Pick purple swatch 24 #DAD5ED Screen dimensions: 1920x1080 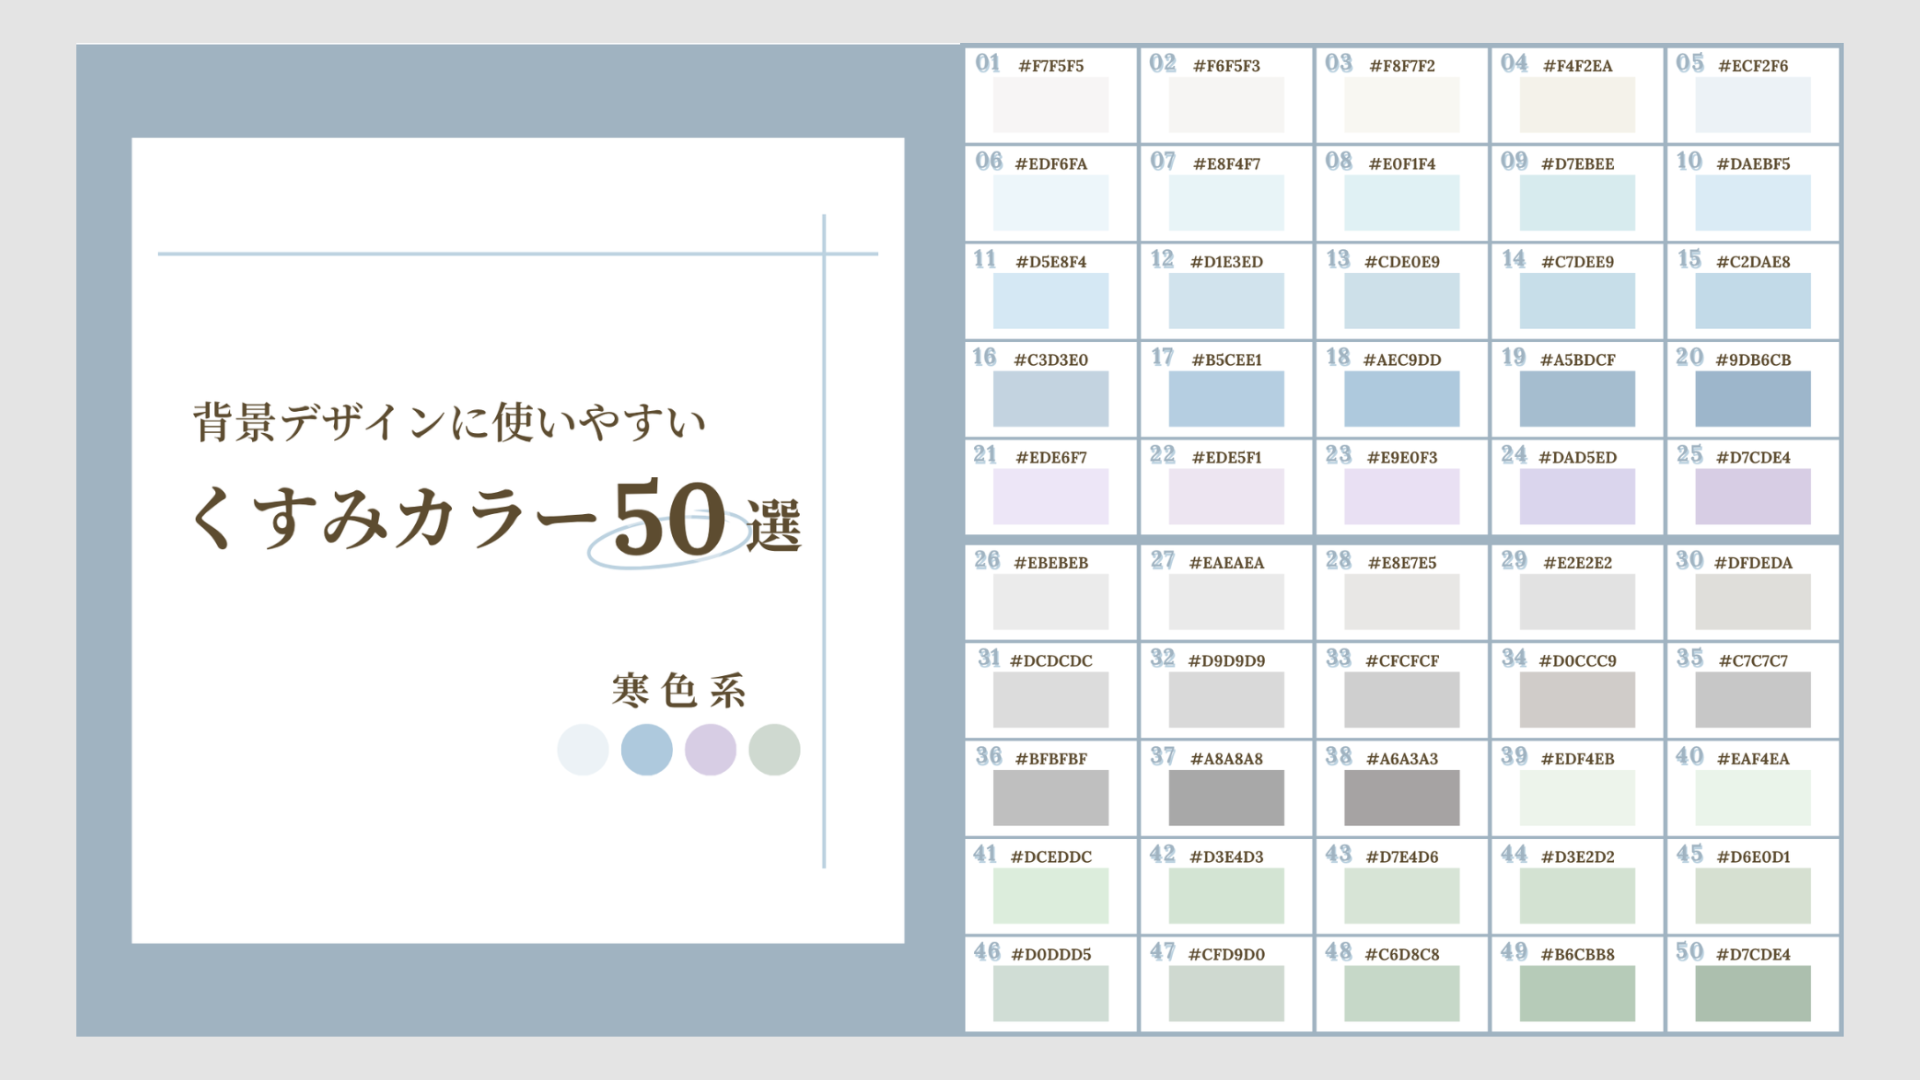click(x=1575, y=496)
